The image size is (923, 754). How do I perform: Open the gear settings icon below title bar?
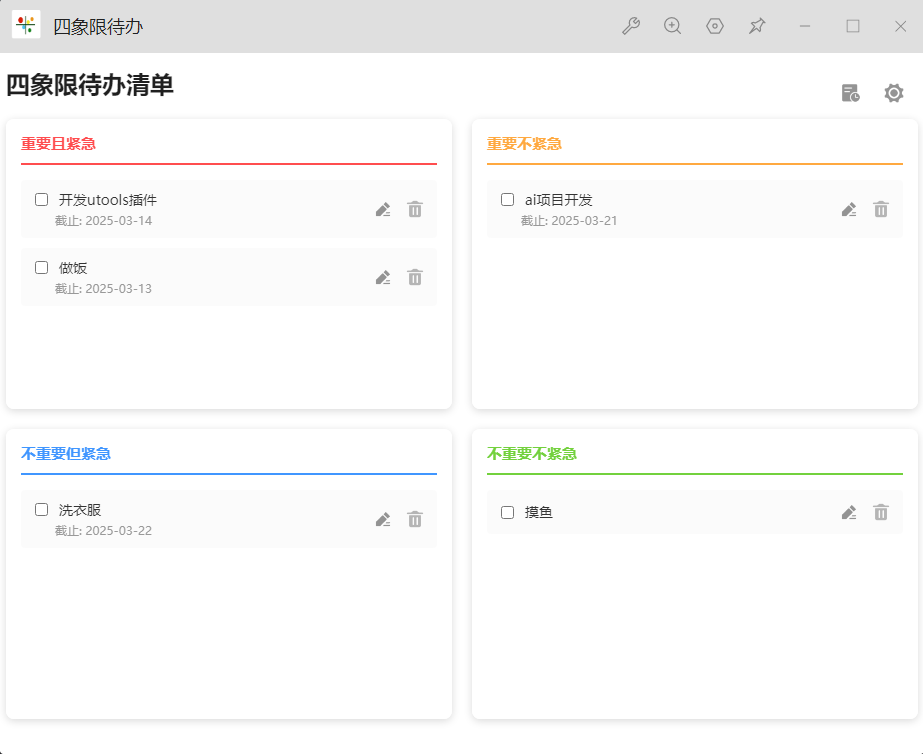click(894, 93)
